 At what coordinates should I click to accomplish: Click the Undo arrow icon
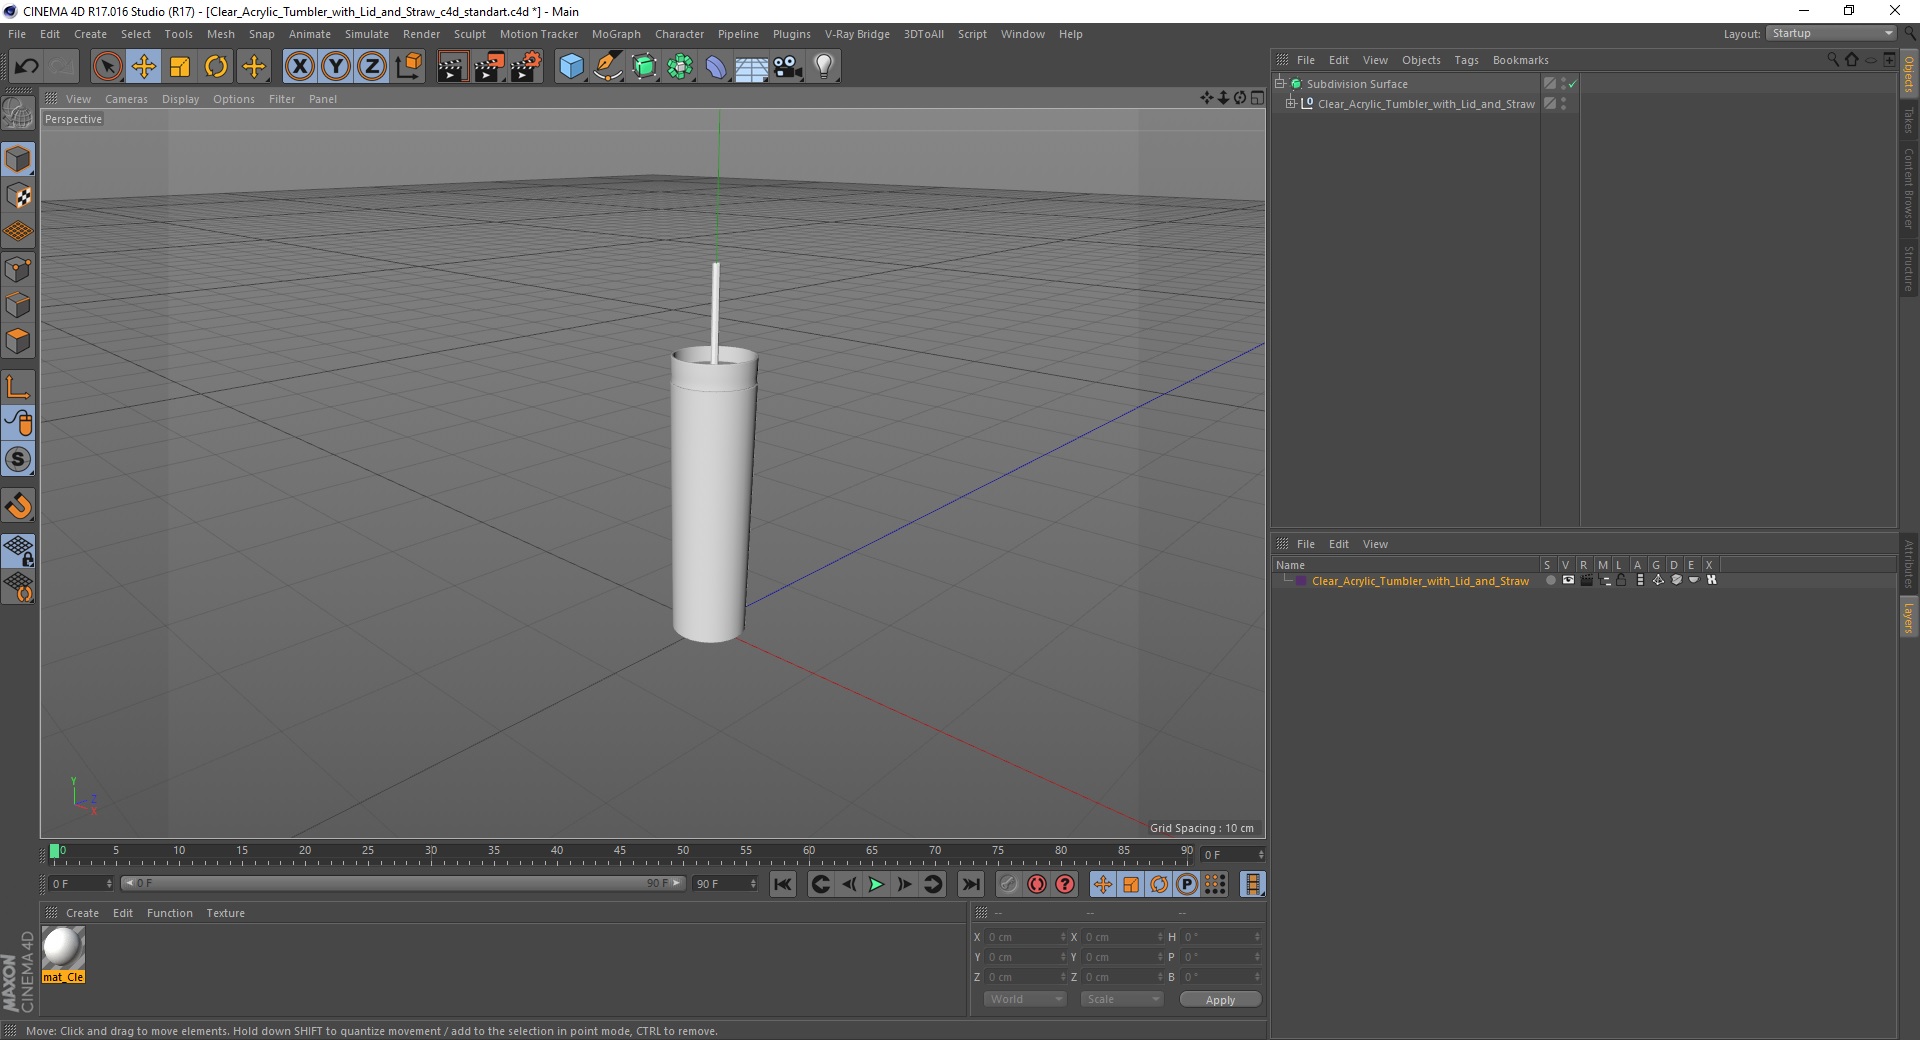pyautogui.click(x=26, y=67)
